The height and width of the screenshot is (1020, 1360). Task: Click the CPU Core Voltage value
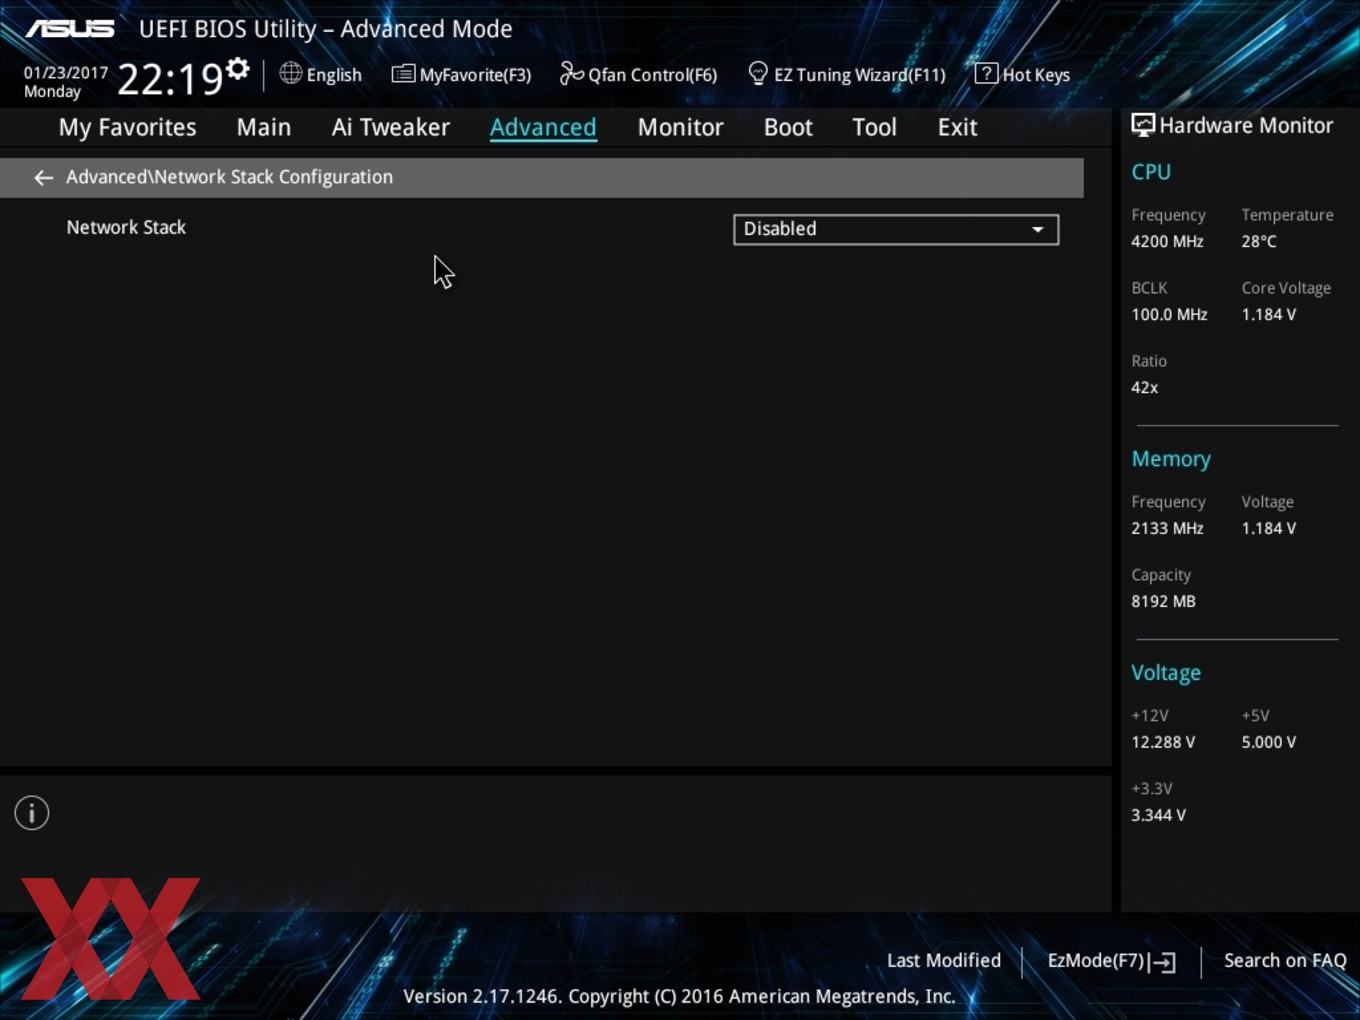1269,314
